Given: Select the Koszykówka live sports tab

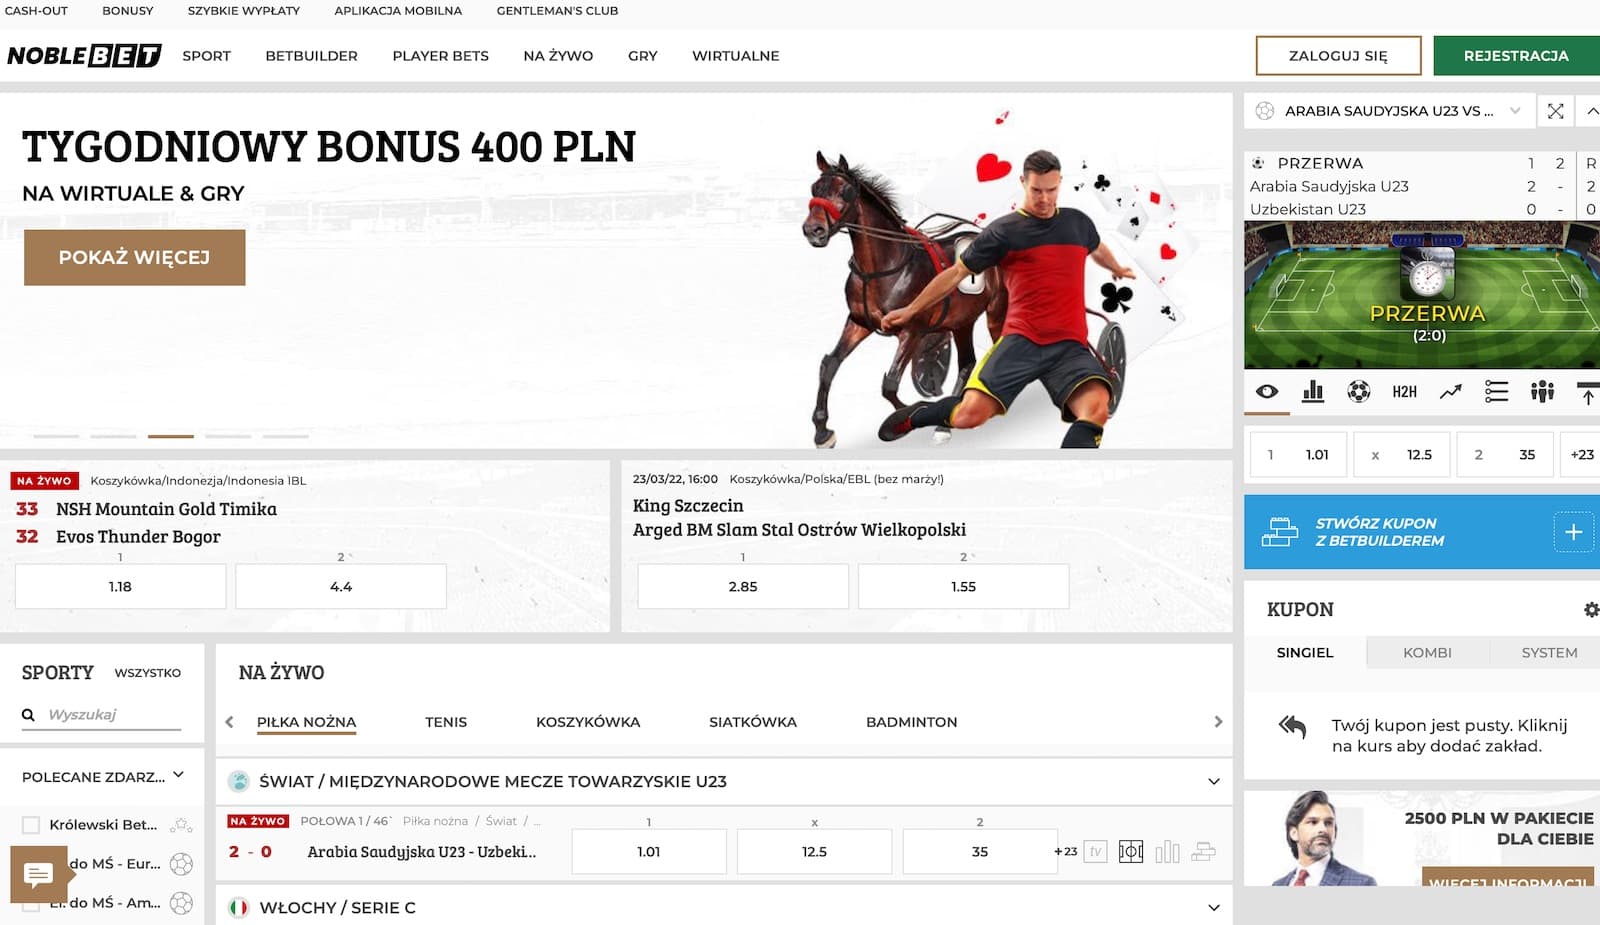Looking at the screenshot, I should tap(587, 722).
